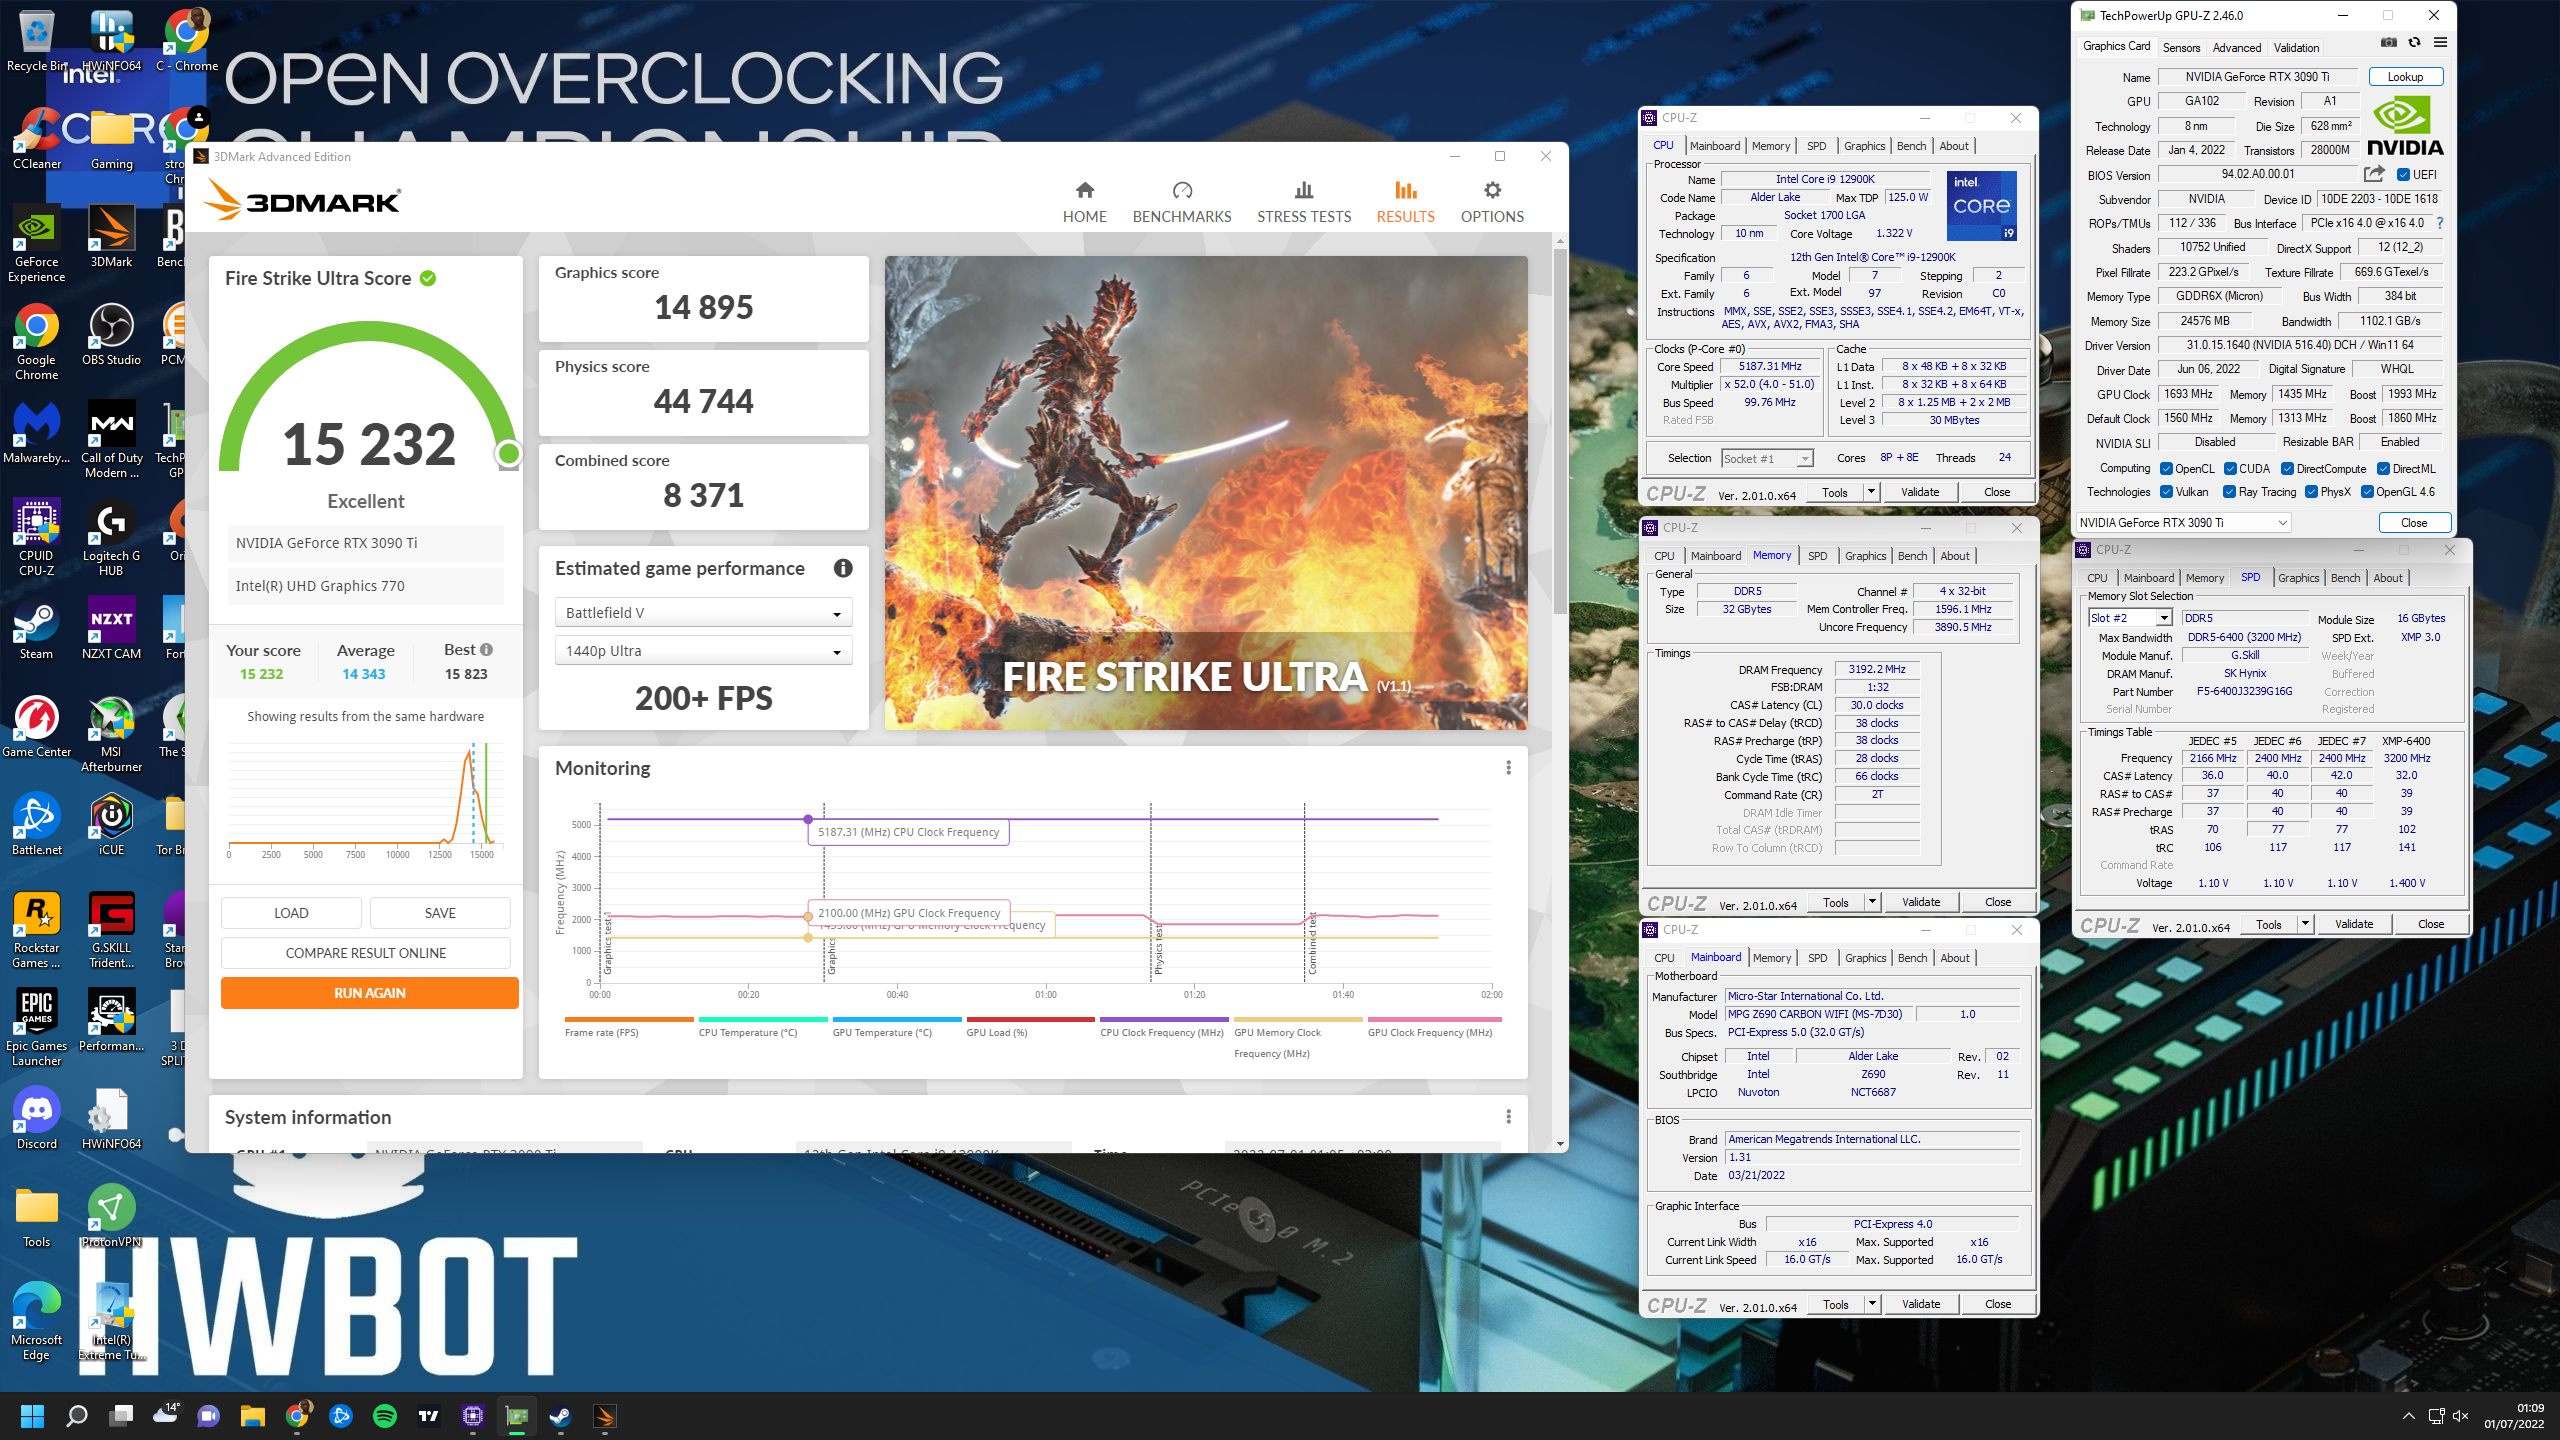The image size is (2560, 1440).
Task: Click SAVE result button
Action: (440, 913)
